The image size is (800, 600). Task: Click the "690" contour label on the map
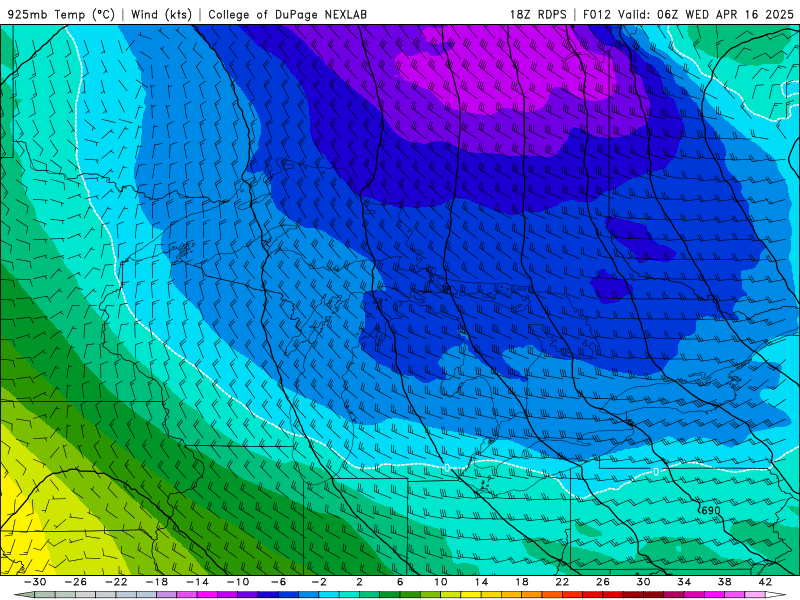tap(711, 510)
